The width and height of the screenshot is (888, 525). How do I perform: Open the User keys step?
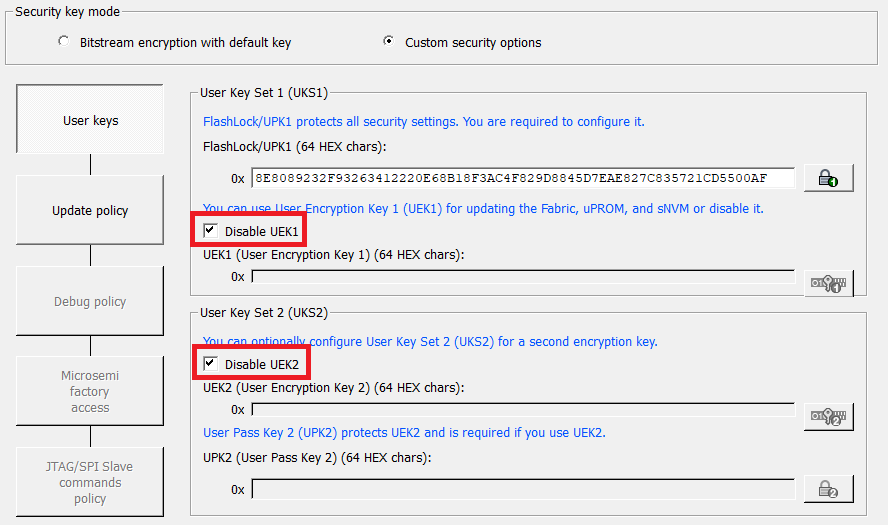(x=90, y=119)
